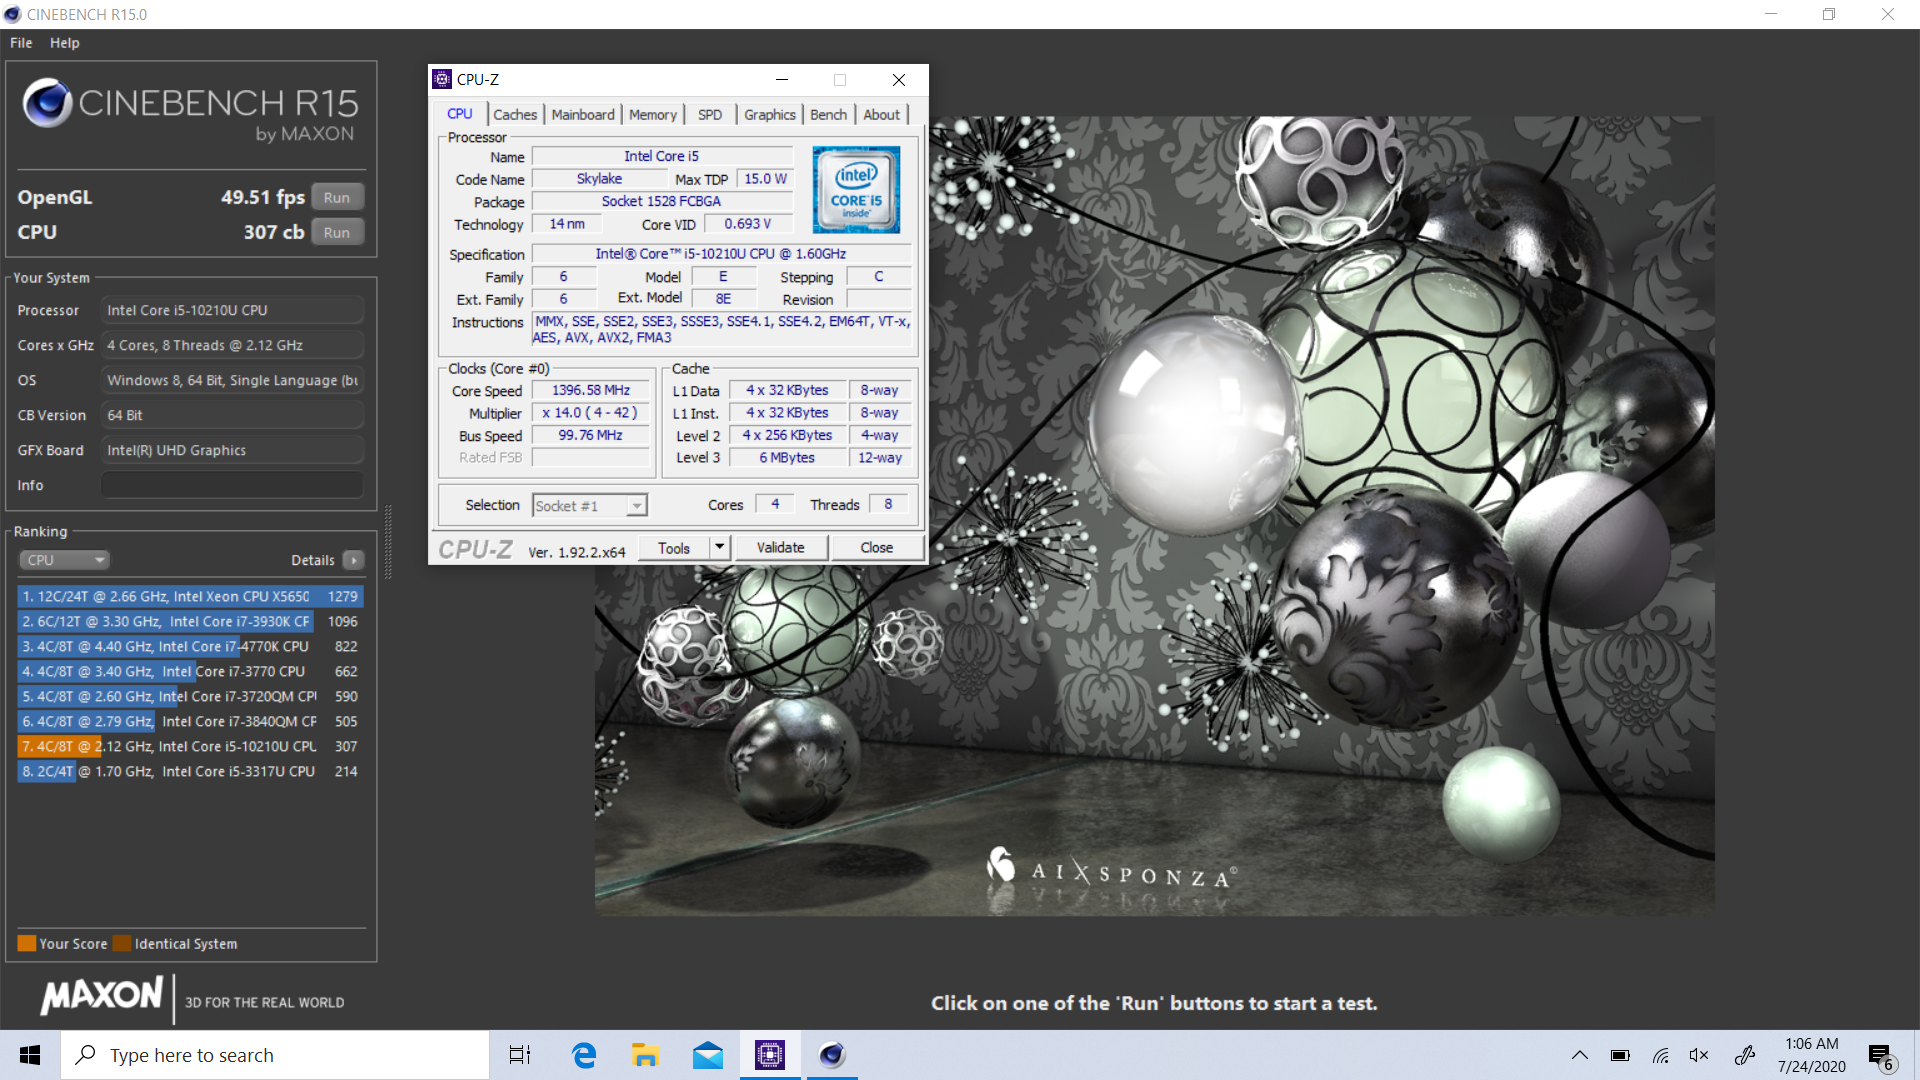Open the File menu in Cinebench
The height and width of the screenshot is (1080, 1920).
(x=21, y=43)
